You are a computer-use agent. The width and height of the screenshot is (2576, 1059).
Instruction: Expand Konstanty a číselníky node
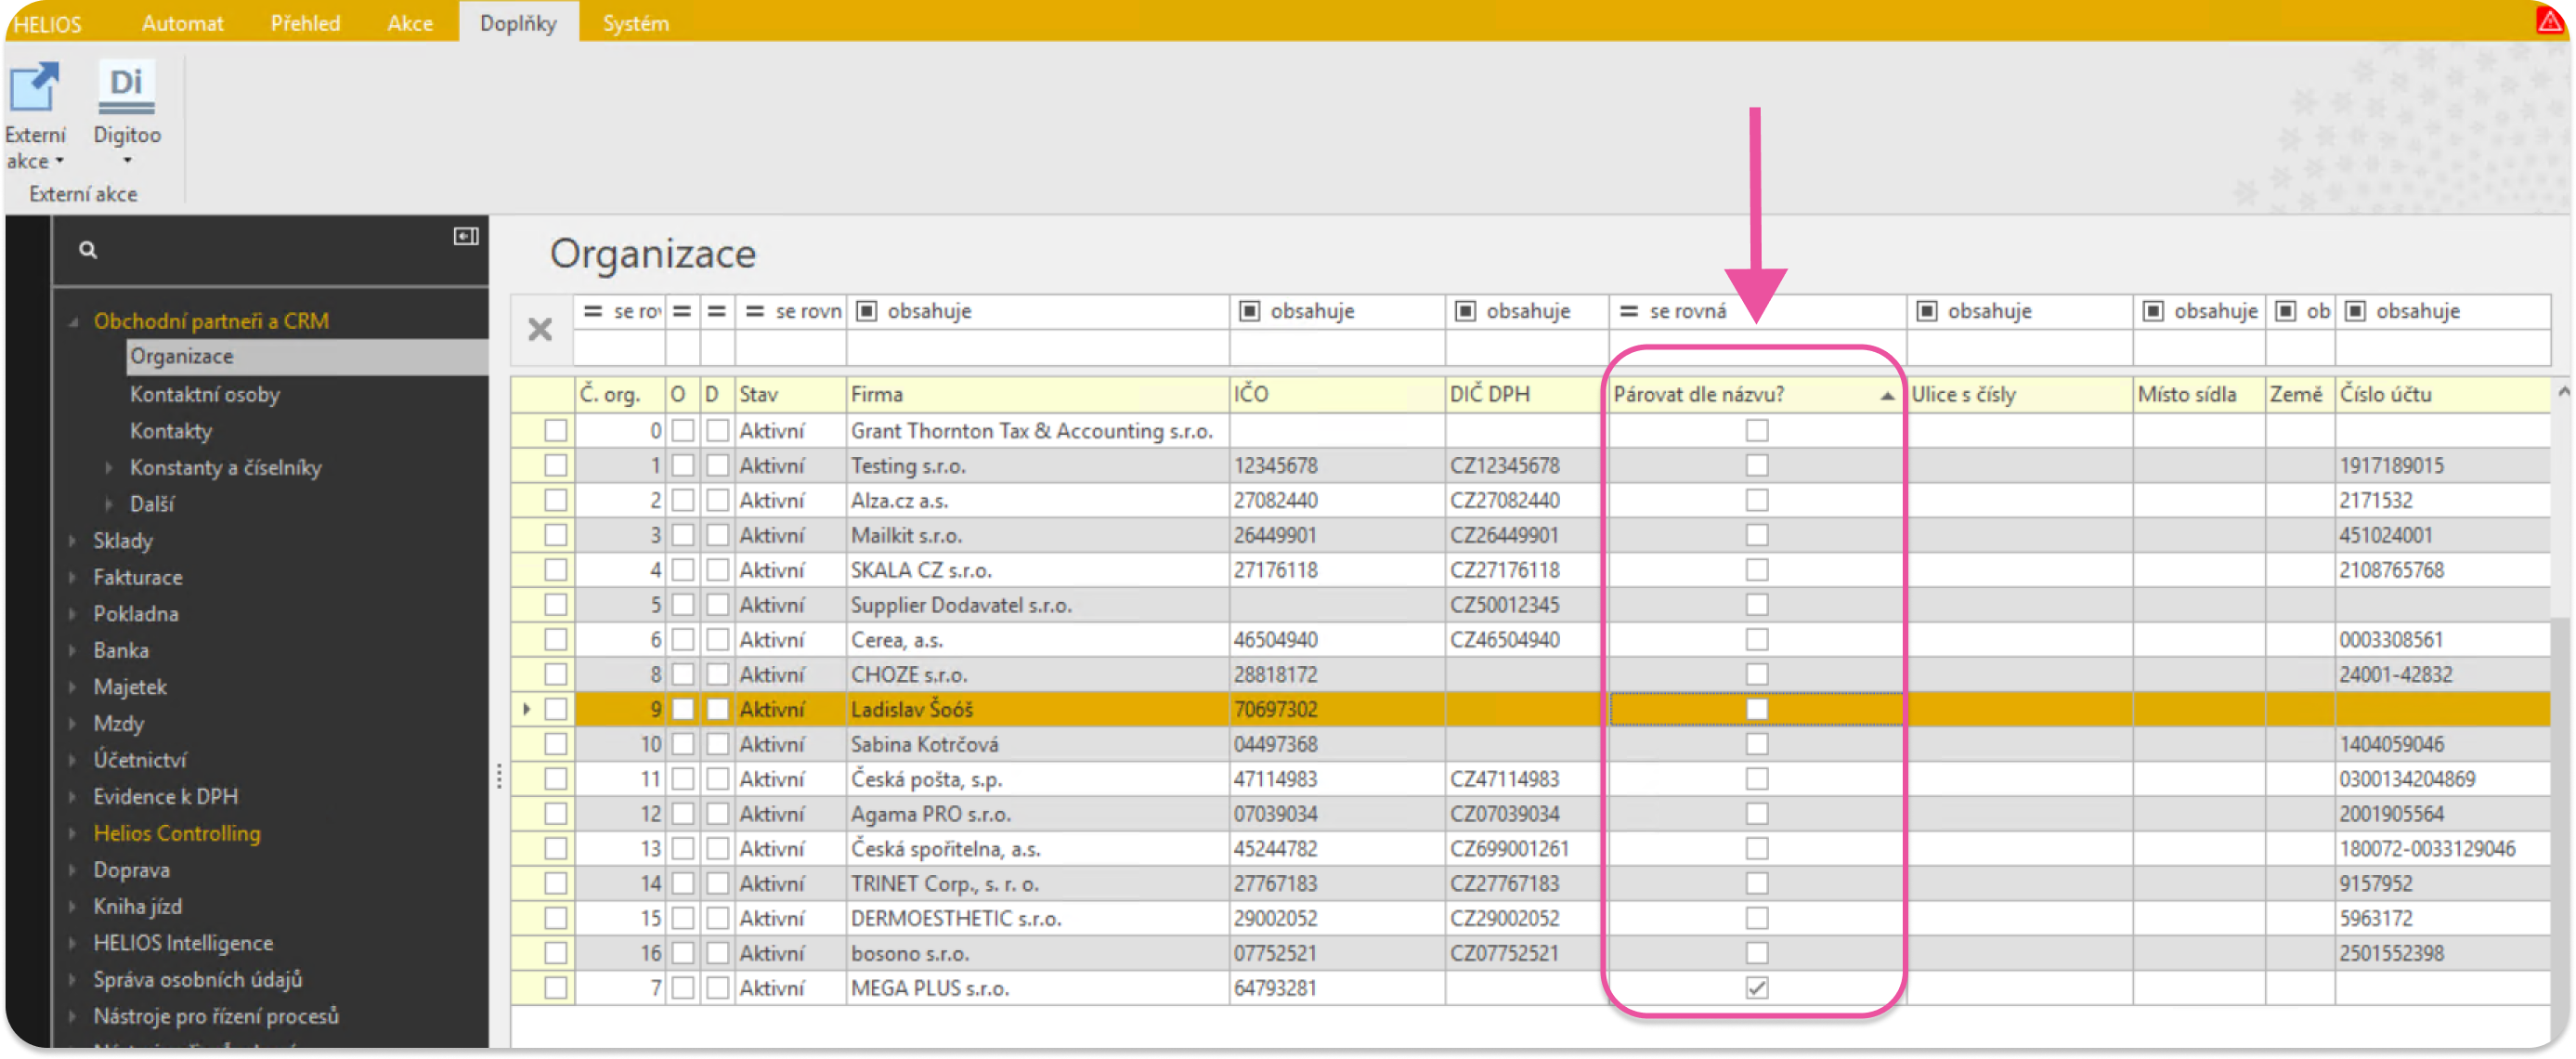pos(109,468)
